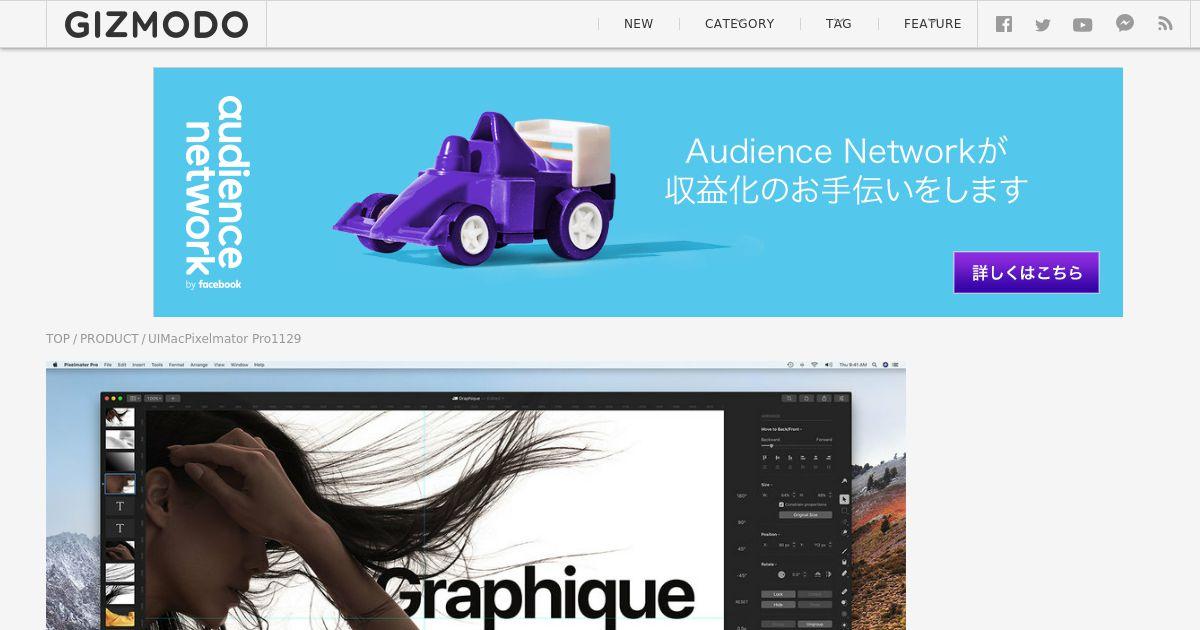Open the Gizmodo YouTube icon

[x=1083, y=25]
